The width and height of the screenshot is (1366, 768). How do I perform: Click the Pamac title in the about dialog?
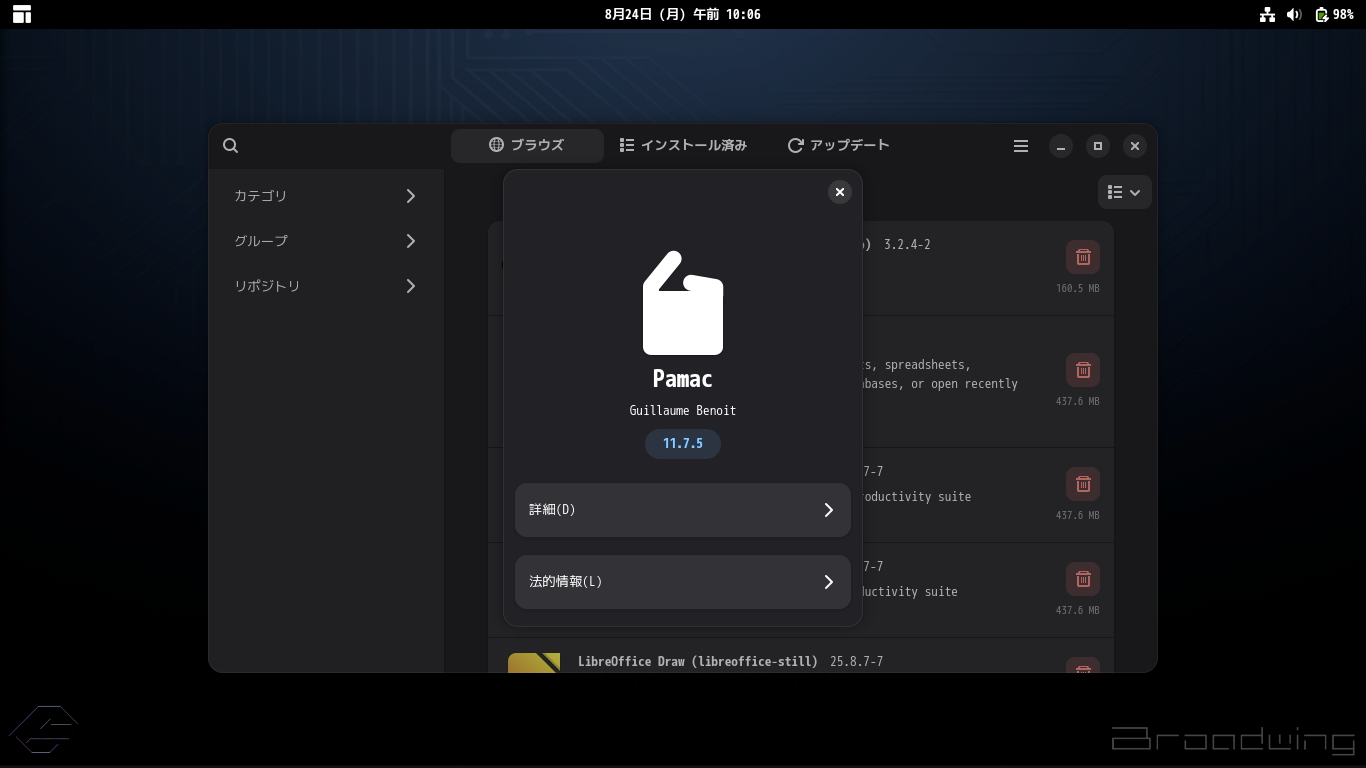(683, 379)
